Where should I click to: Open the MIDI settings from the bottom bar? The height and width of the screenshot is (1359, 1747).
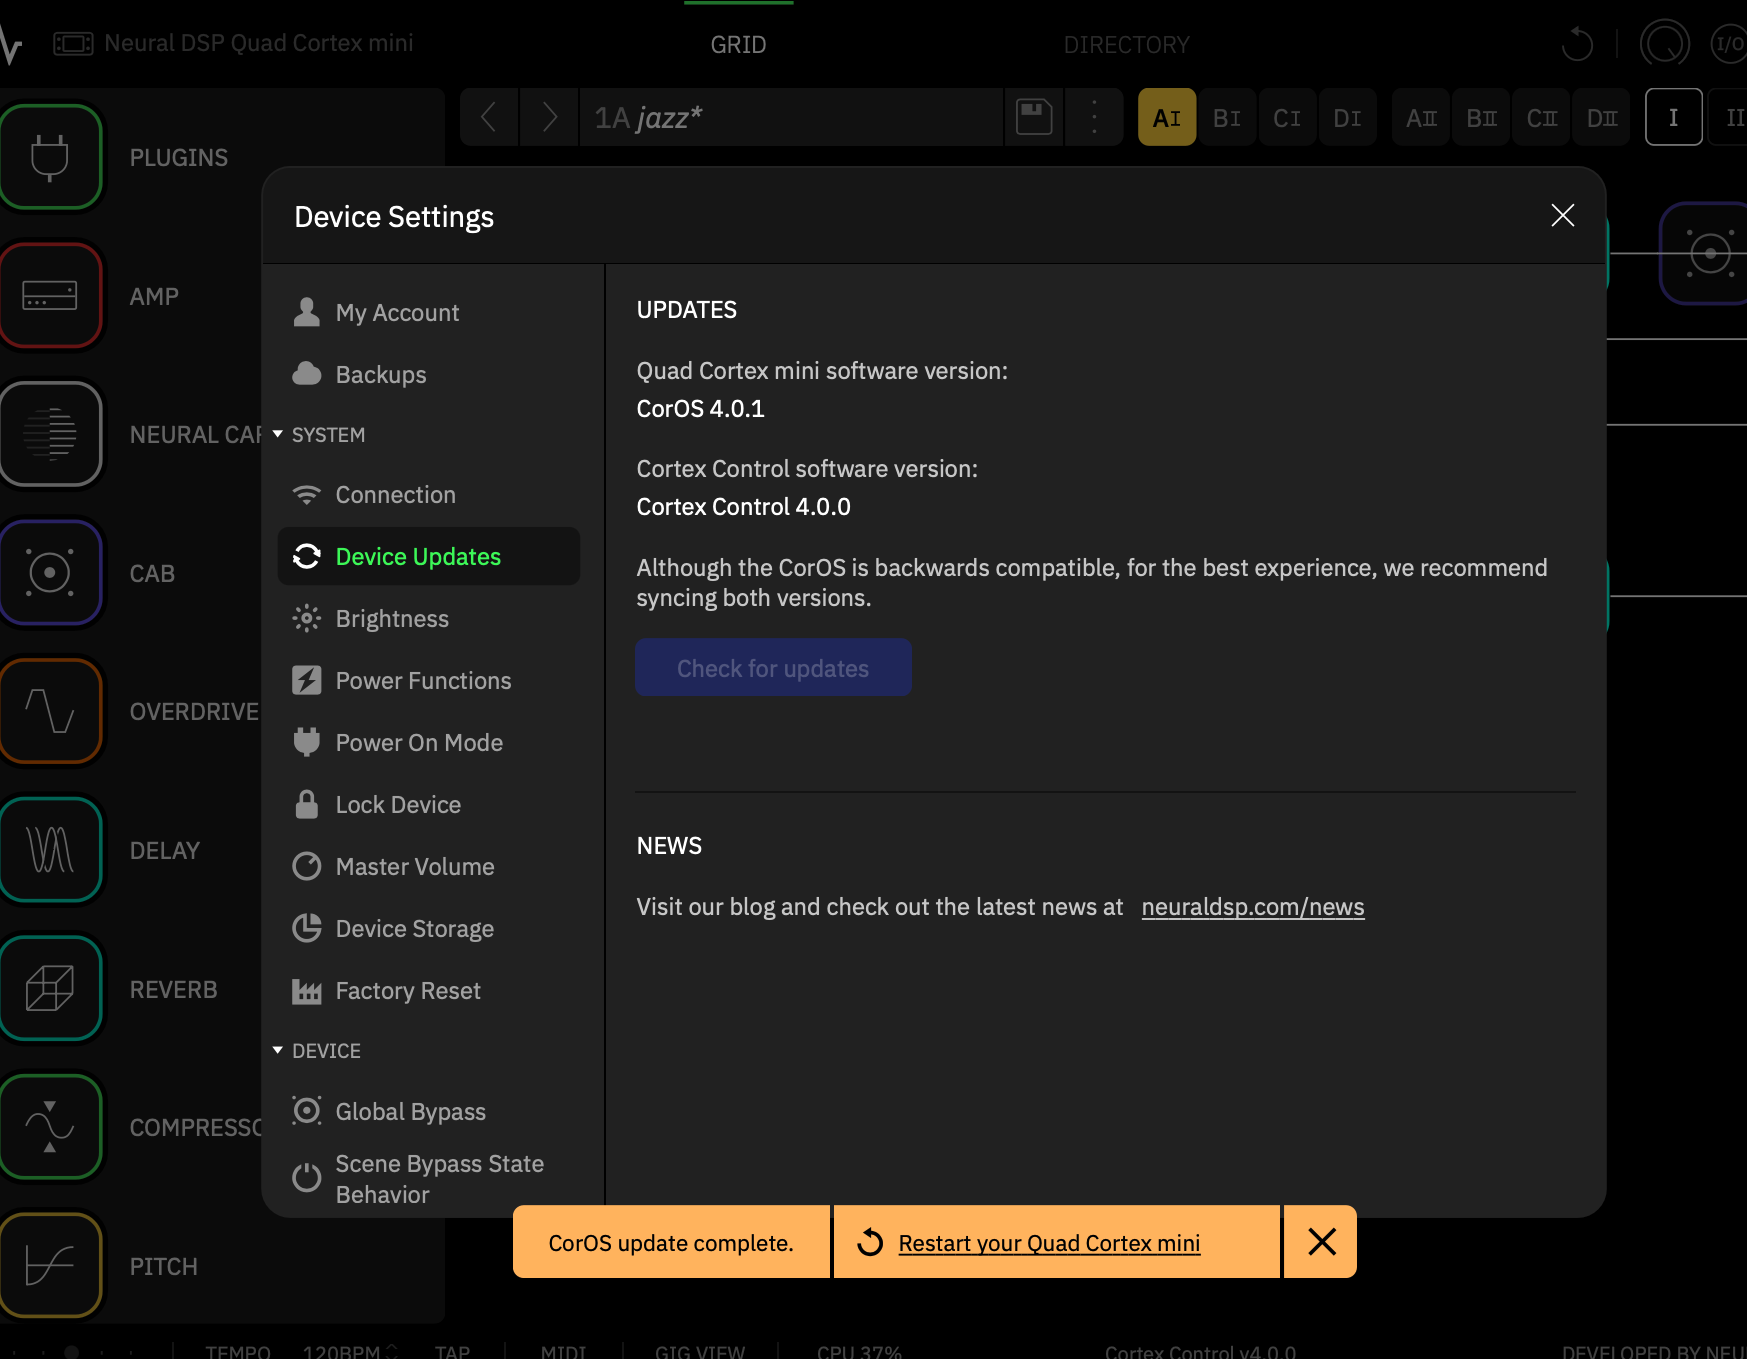564,1351
